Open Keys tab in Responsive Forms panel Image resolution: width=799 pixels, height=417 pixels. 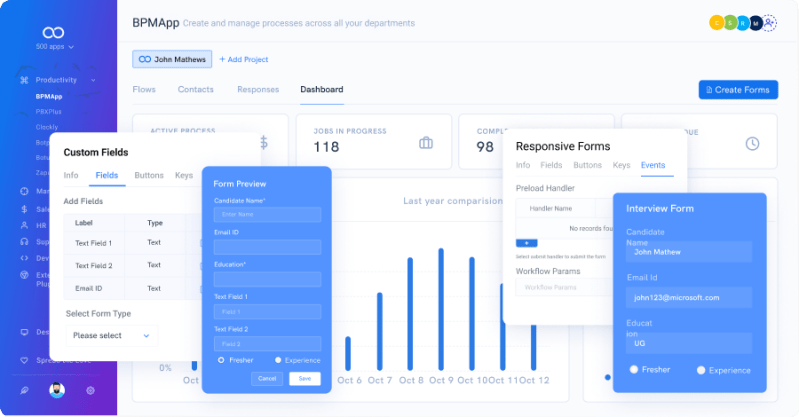pyautogui.click(x=621, y=165)
